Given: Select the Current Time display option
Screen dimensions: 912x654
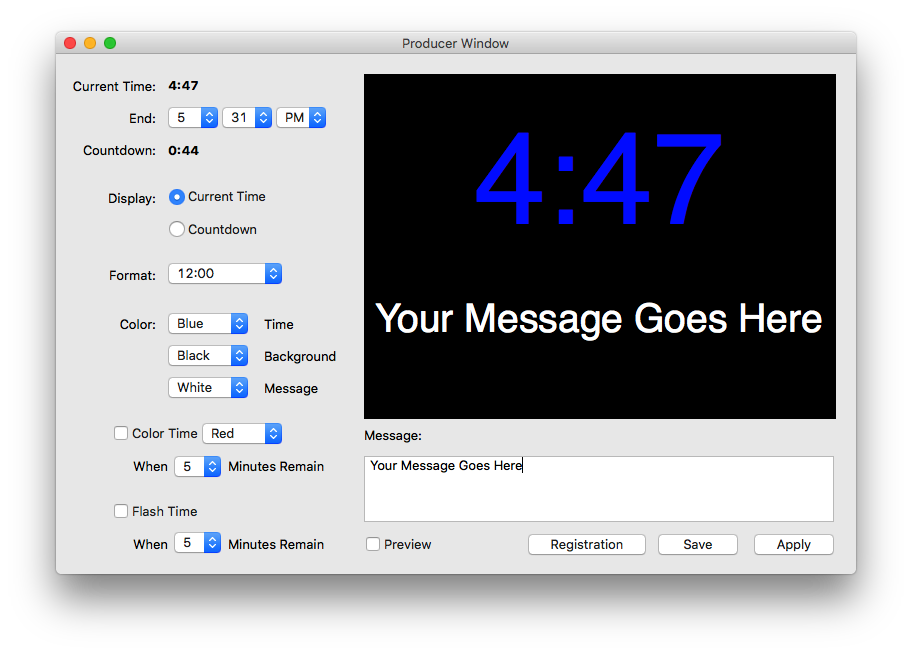Looking at the screenshot, I should tap(176, 197).
